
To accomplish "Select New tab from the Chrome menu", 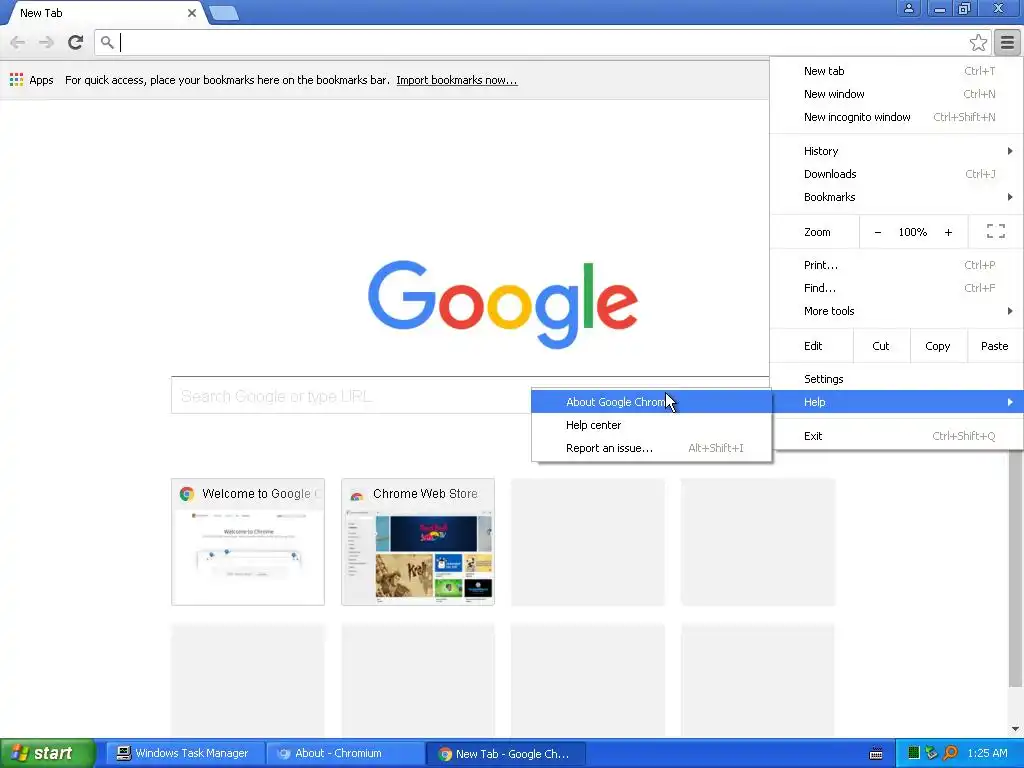I will click(897, 71).
